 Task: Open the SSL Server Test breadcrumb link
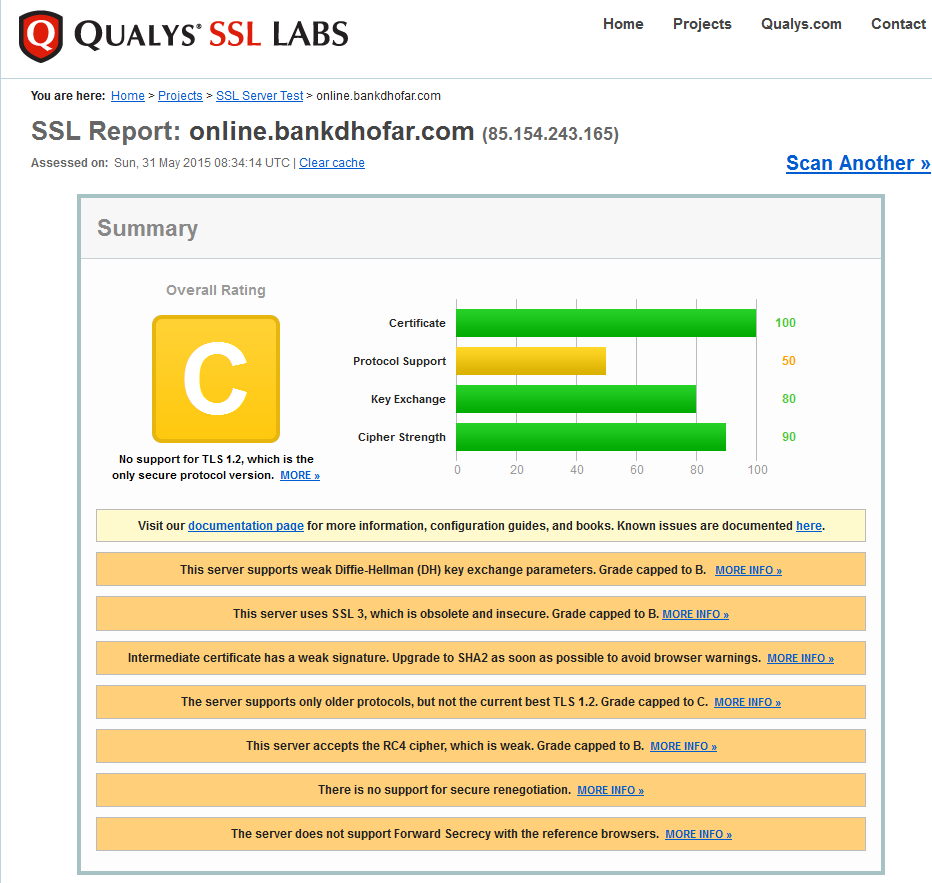[x=260, y=96]
